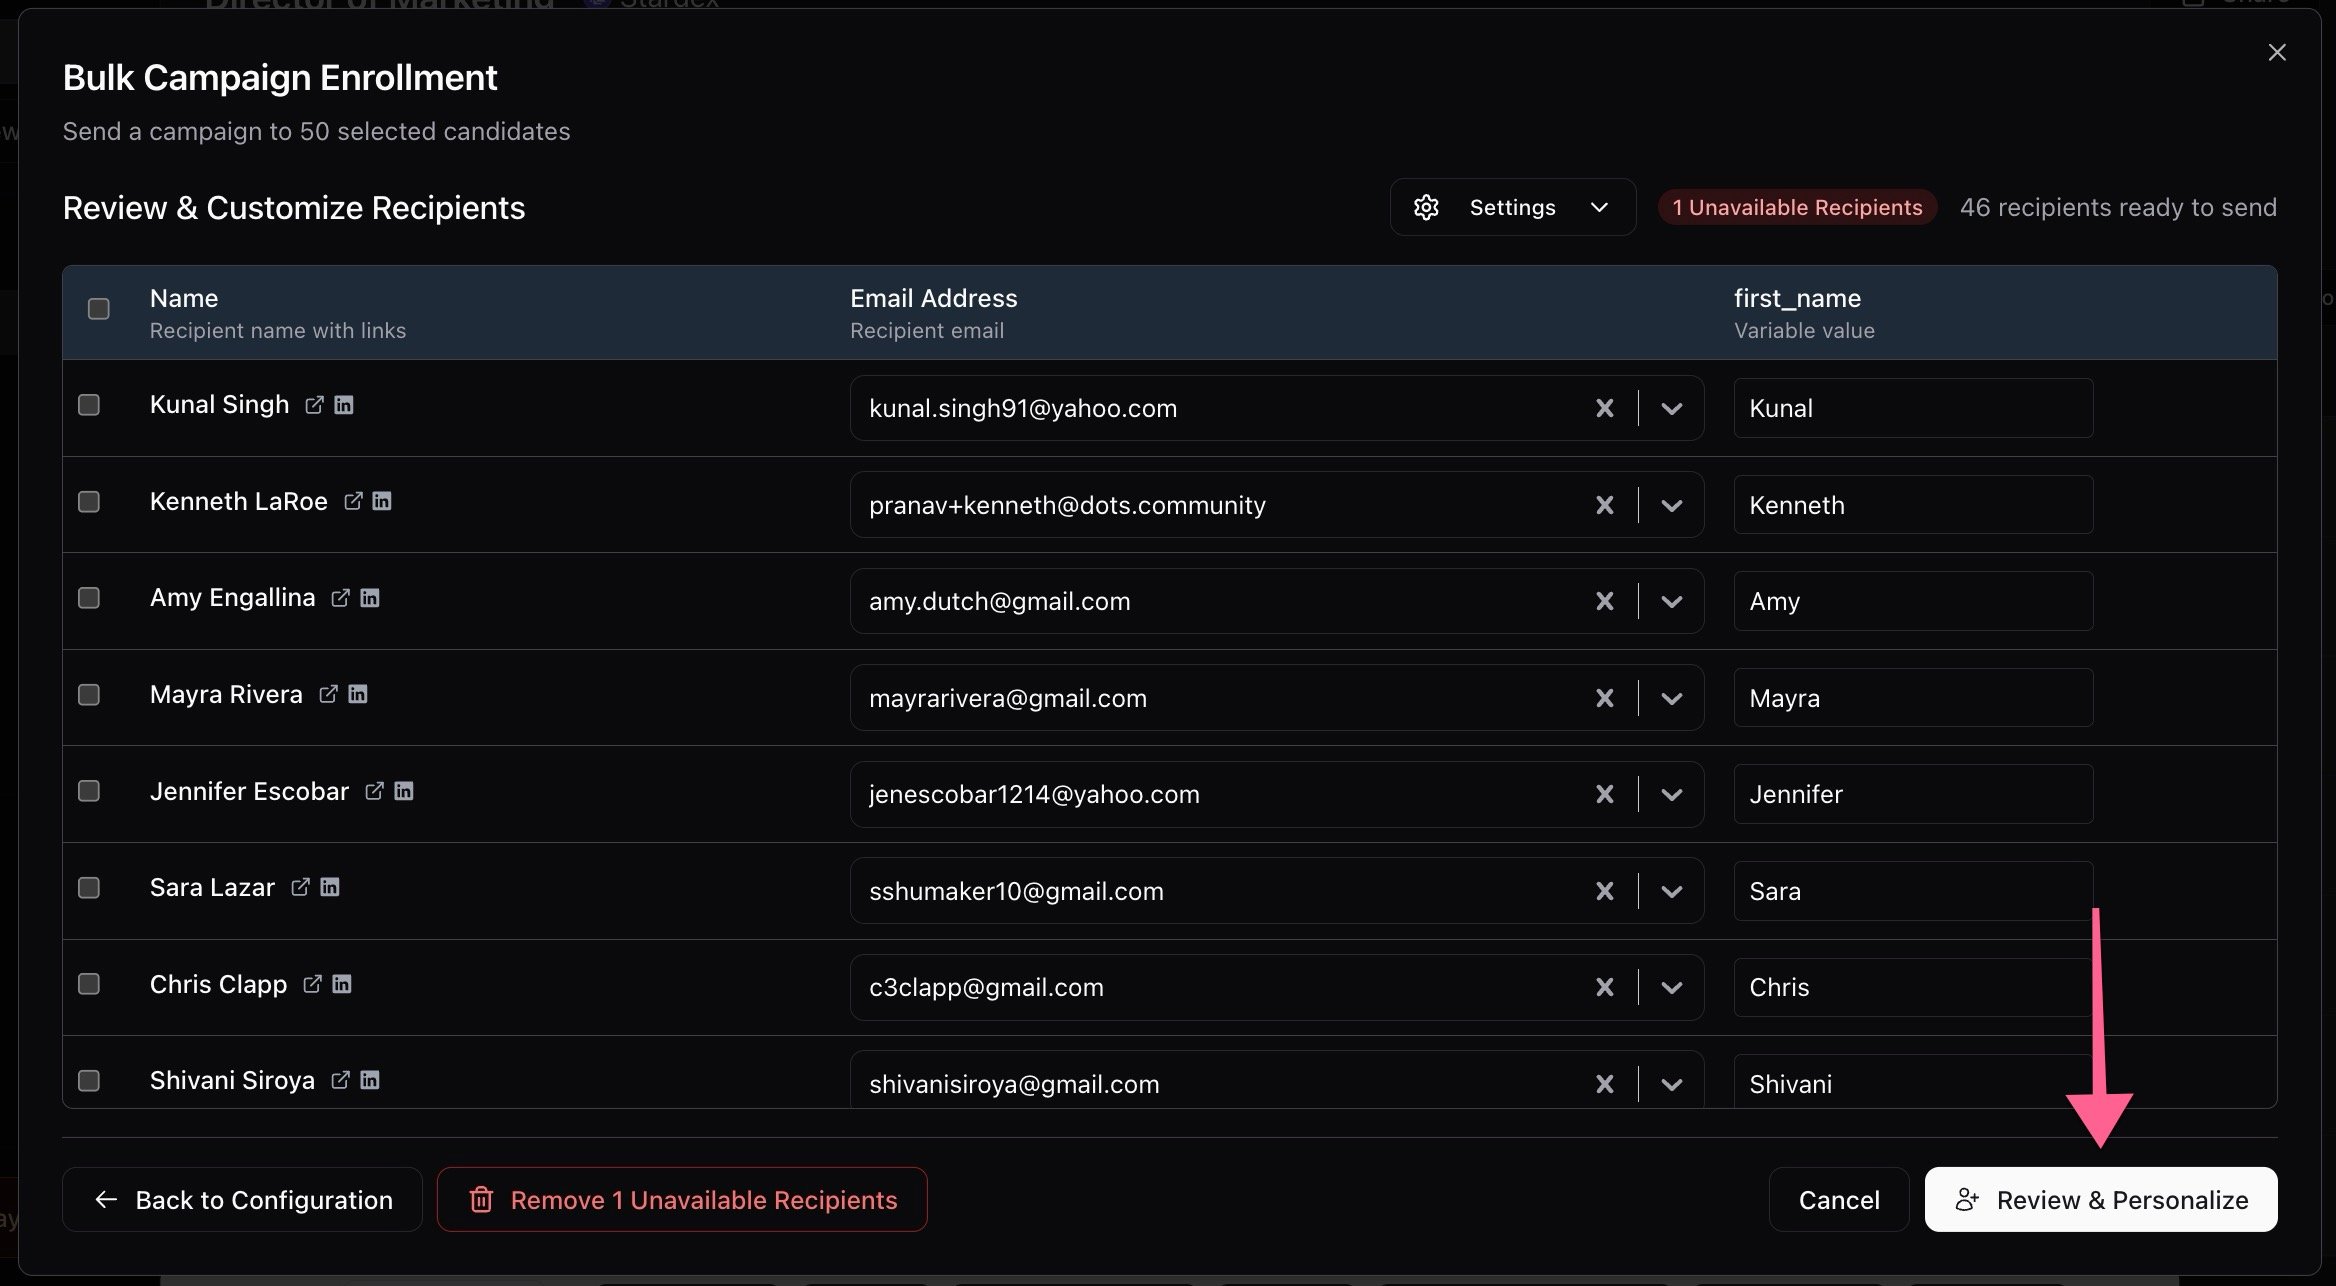2336x1286 pixels.
Task: Edit the first_name field containing Amy
Action: (x=1913, y=601)
